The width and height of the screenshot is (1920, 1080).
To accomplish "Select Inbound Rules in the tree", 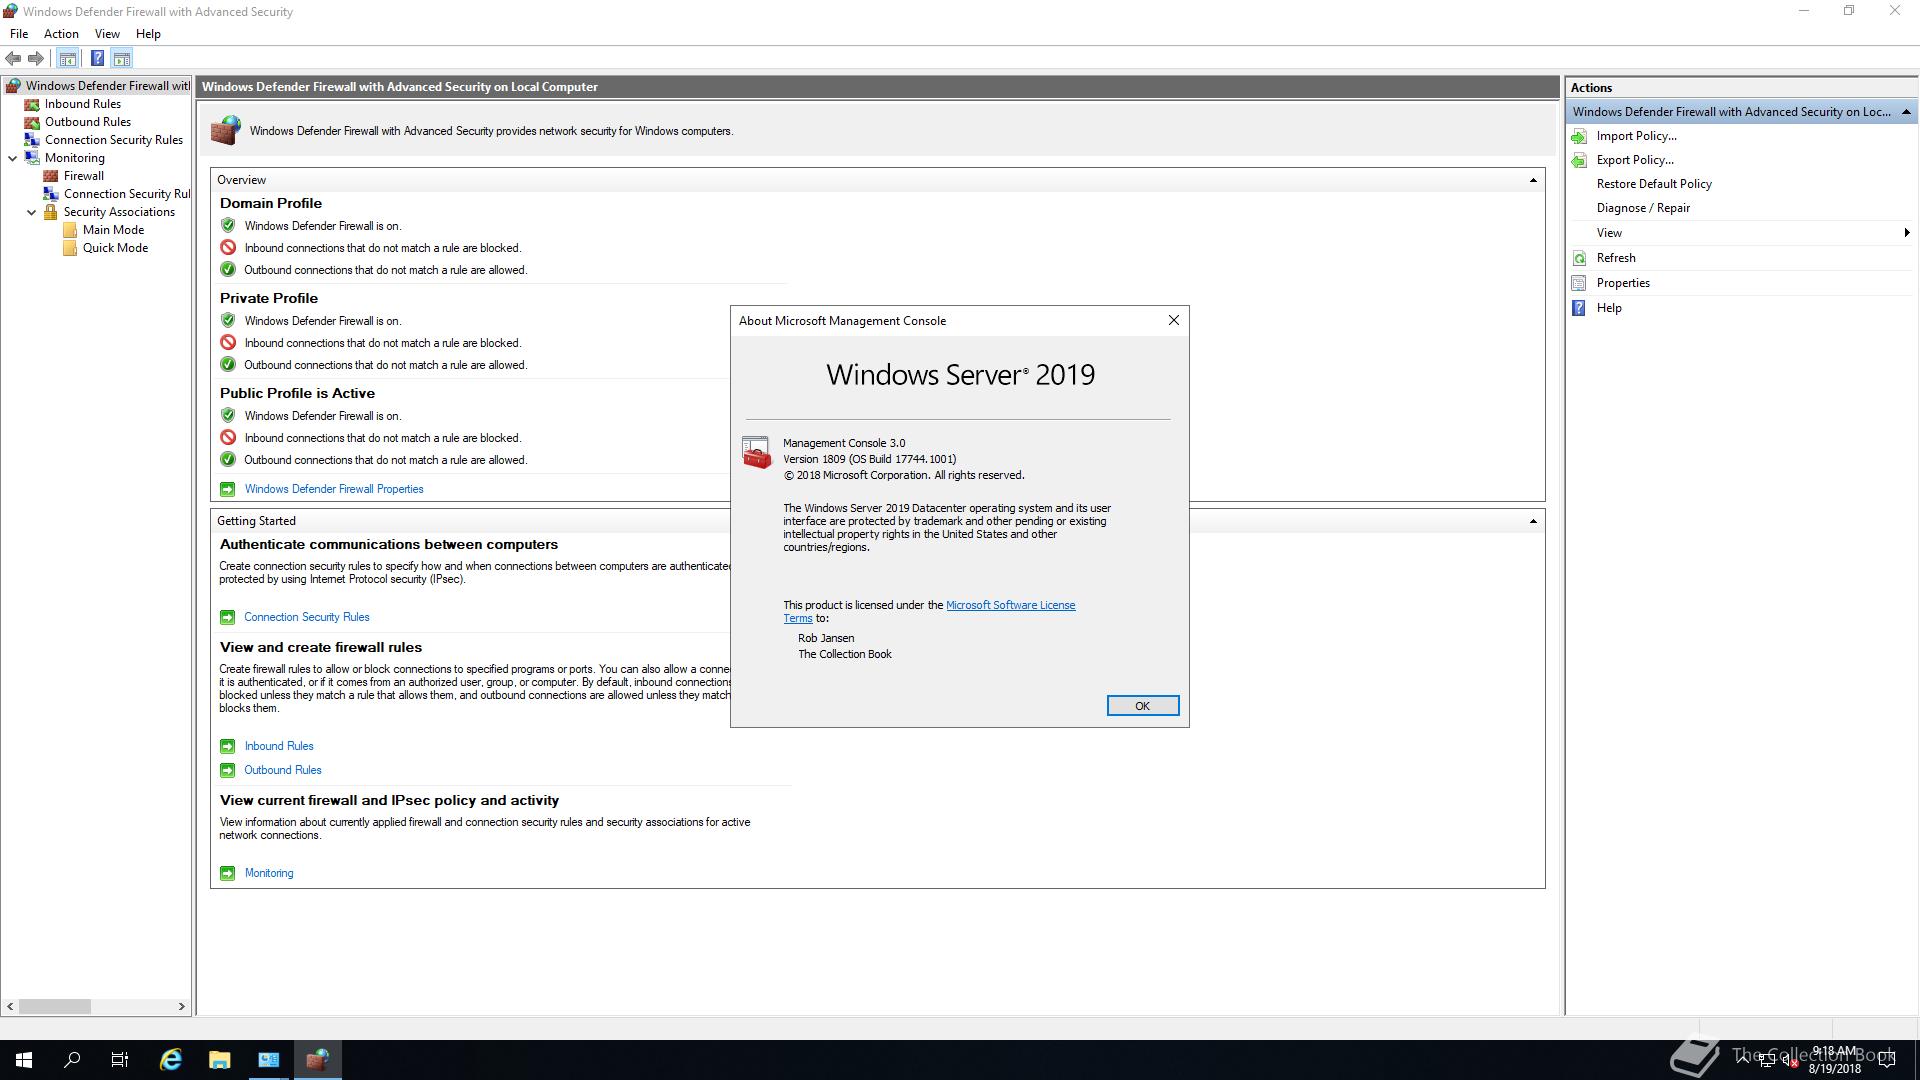I will coord(83,104).
